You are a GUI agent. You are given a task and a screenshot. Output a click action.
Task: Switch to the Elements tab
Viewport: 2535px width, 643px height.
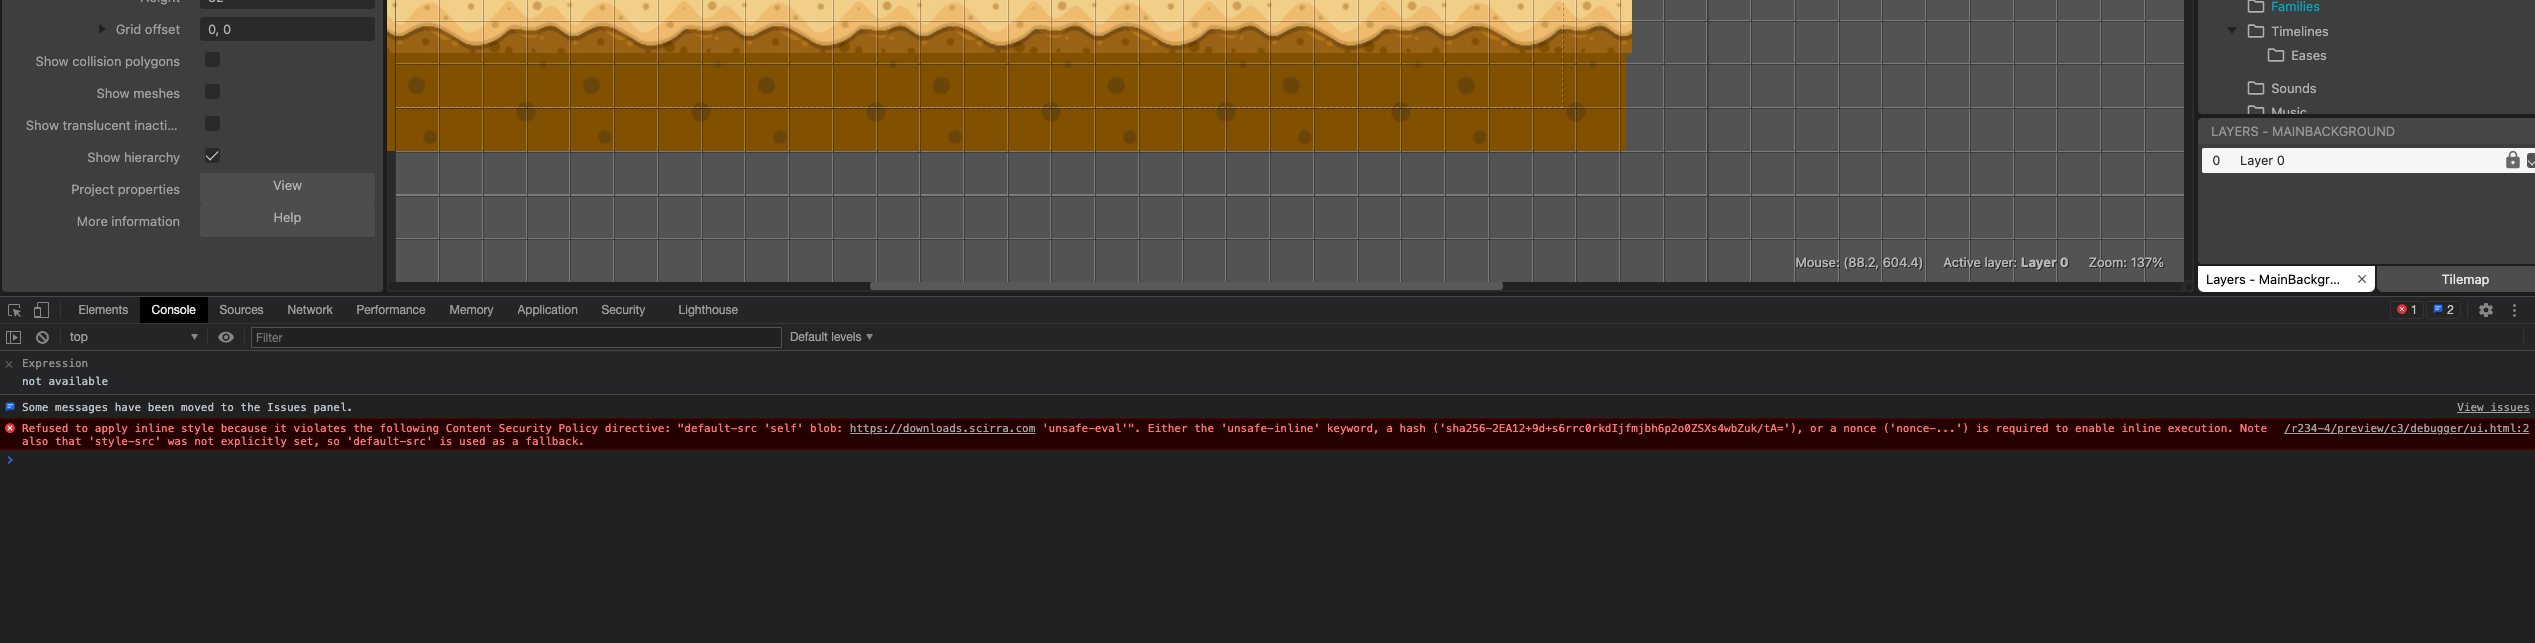tap(103, 310)
